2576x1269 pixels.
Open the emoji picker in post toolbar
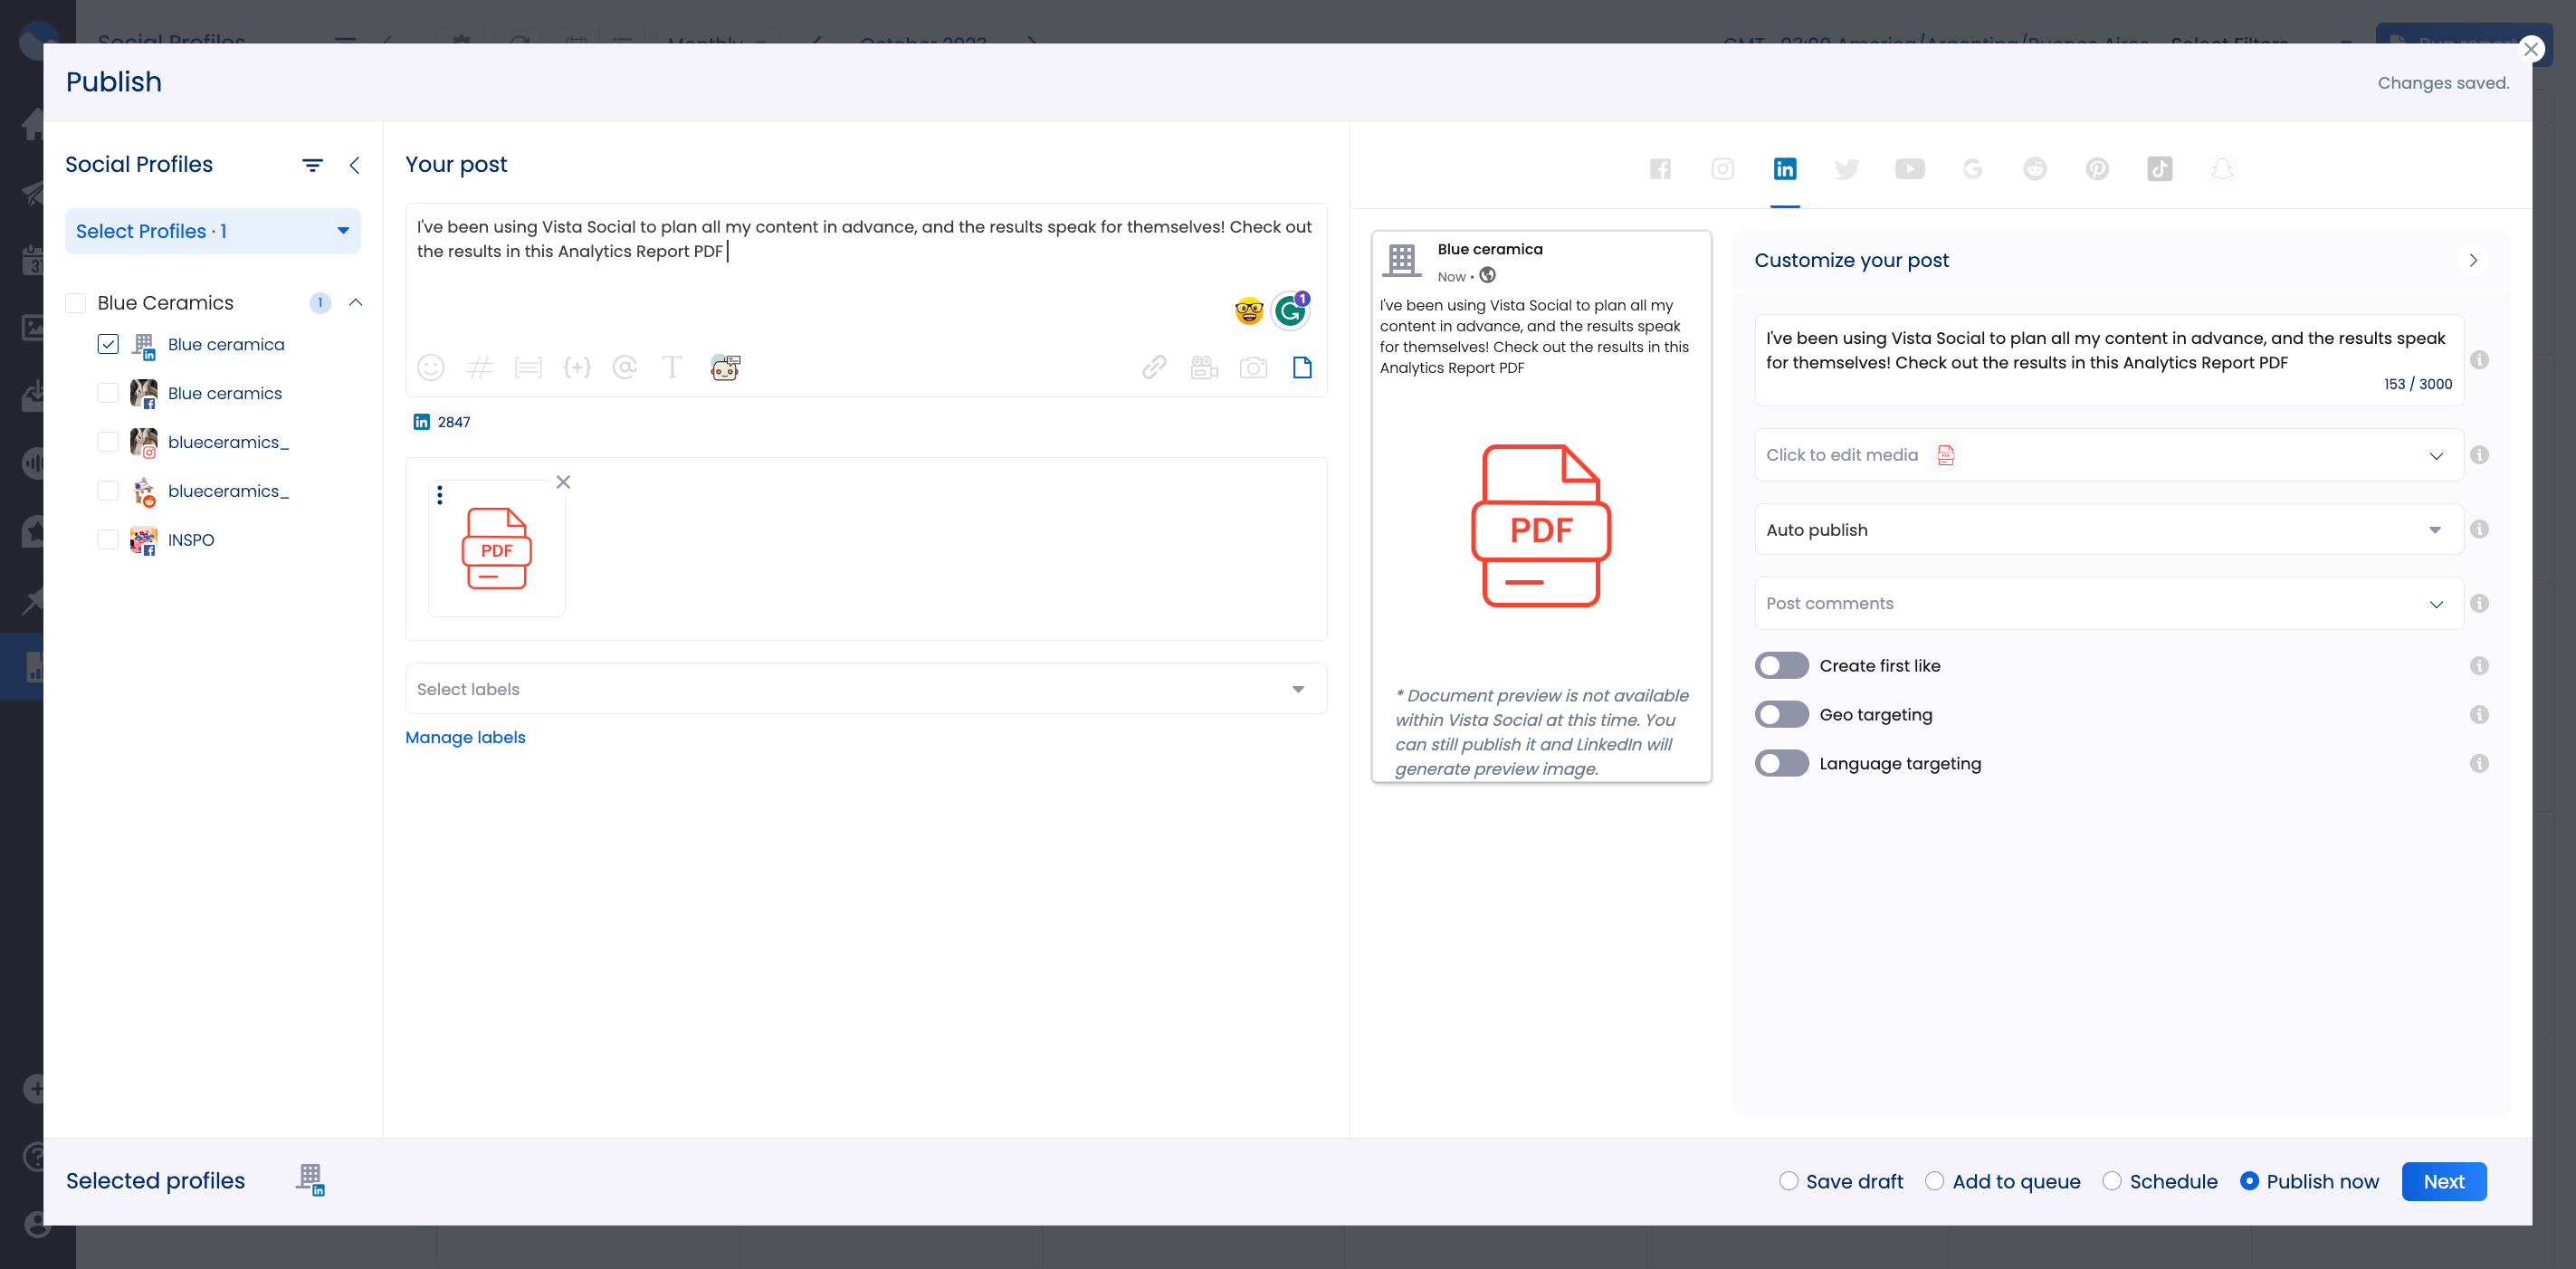coord(430,368)
